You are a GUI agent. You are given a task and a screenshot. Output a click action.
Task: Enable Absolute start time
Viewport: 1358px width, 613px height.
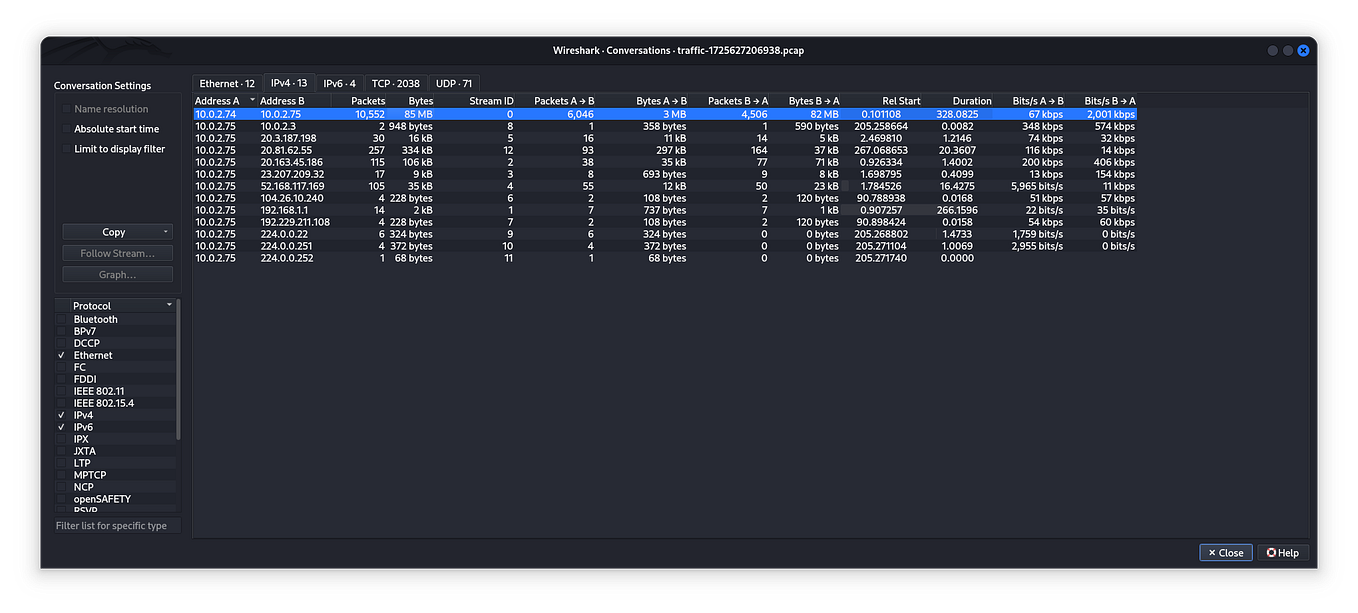pyautogui.click(x=66, y=128)
